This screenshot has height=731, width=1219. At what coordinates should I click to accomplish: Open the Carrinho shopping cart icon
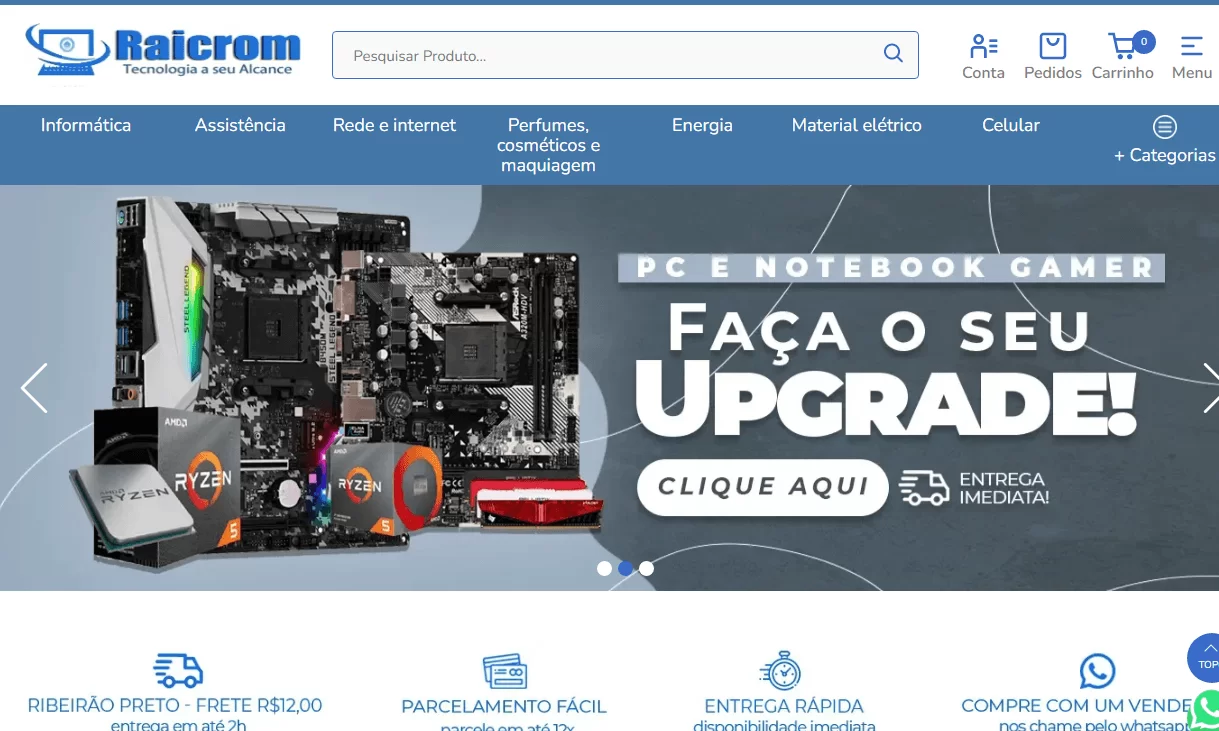click(1124, 46)
